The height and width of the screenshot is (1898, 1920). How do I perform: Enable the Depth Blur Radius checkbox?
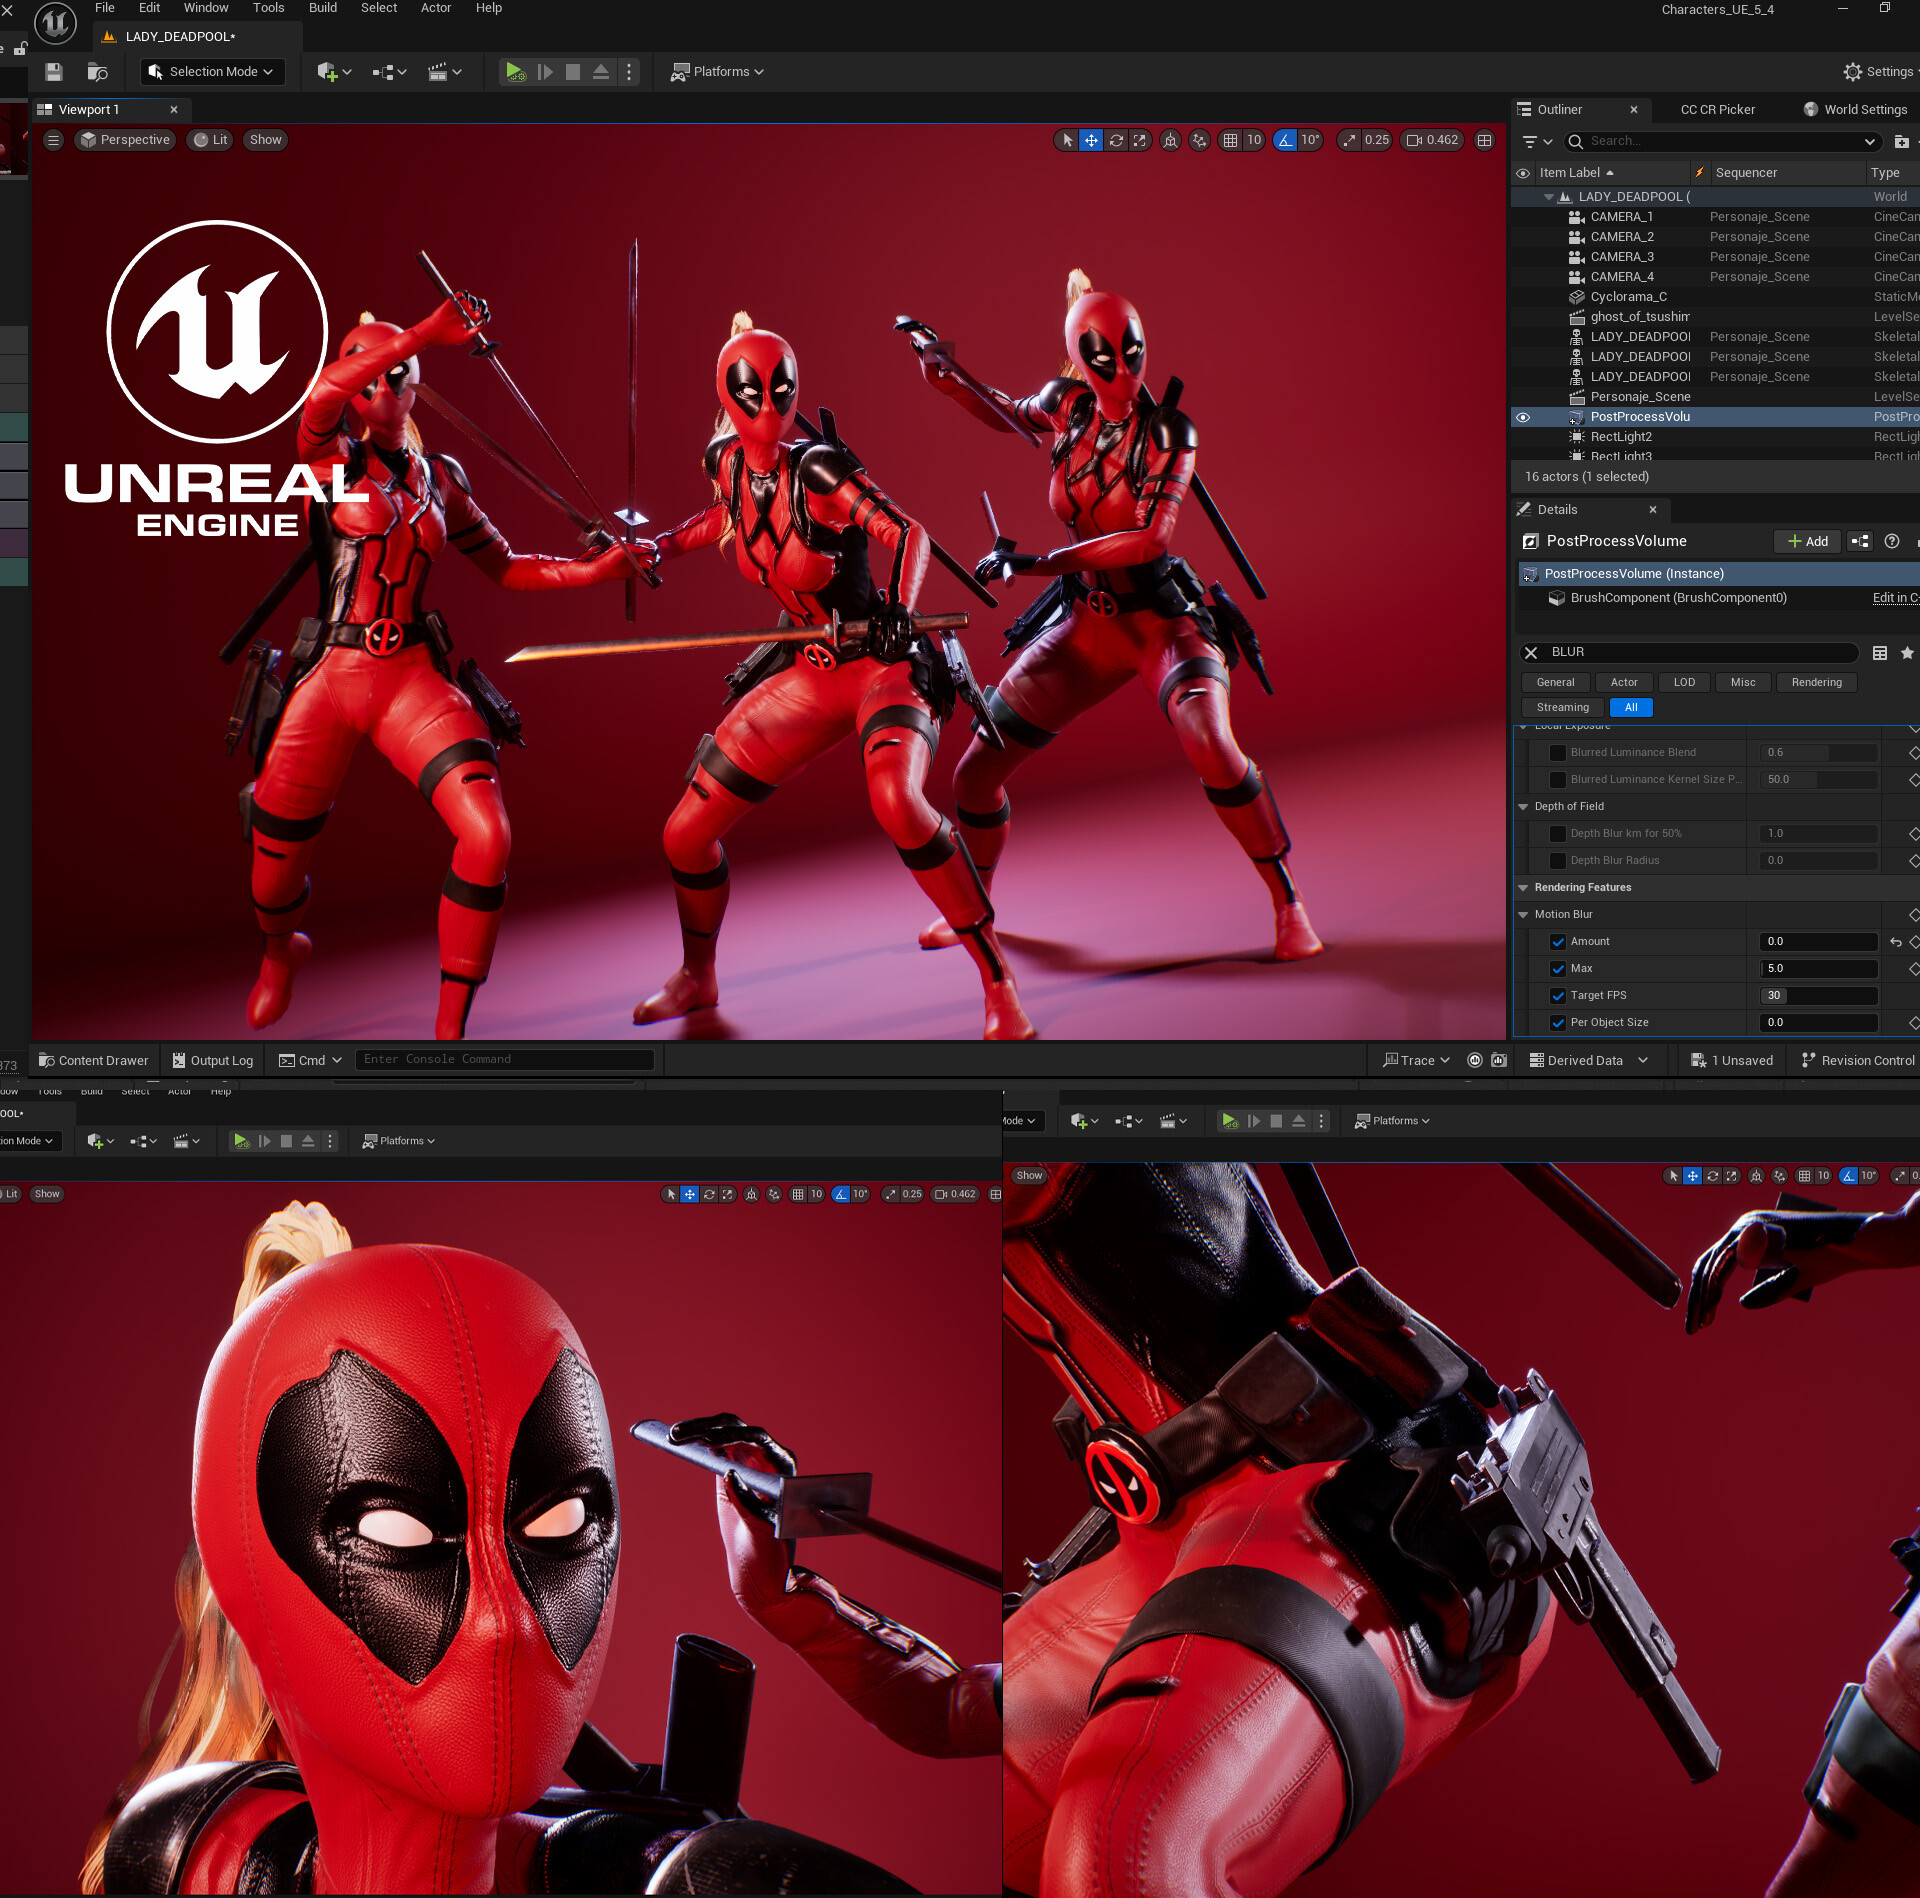1558,860
